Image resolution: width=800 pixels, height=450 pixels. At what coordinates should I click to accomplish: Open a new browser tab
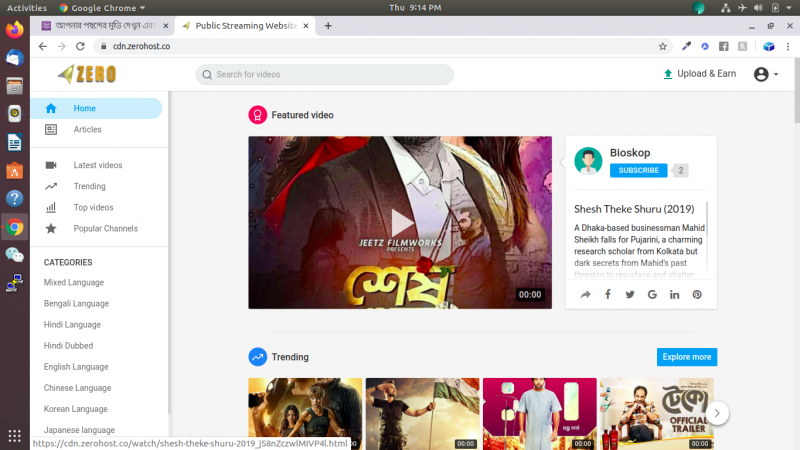(328, 26)
